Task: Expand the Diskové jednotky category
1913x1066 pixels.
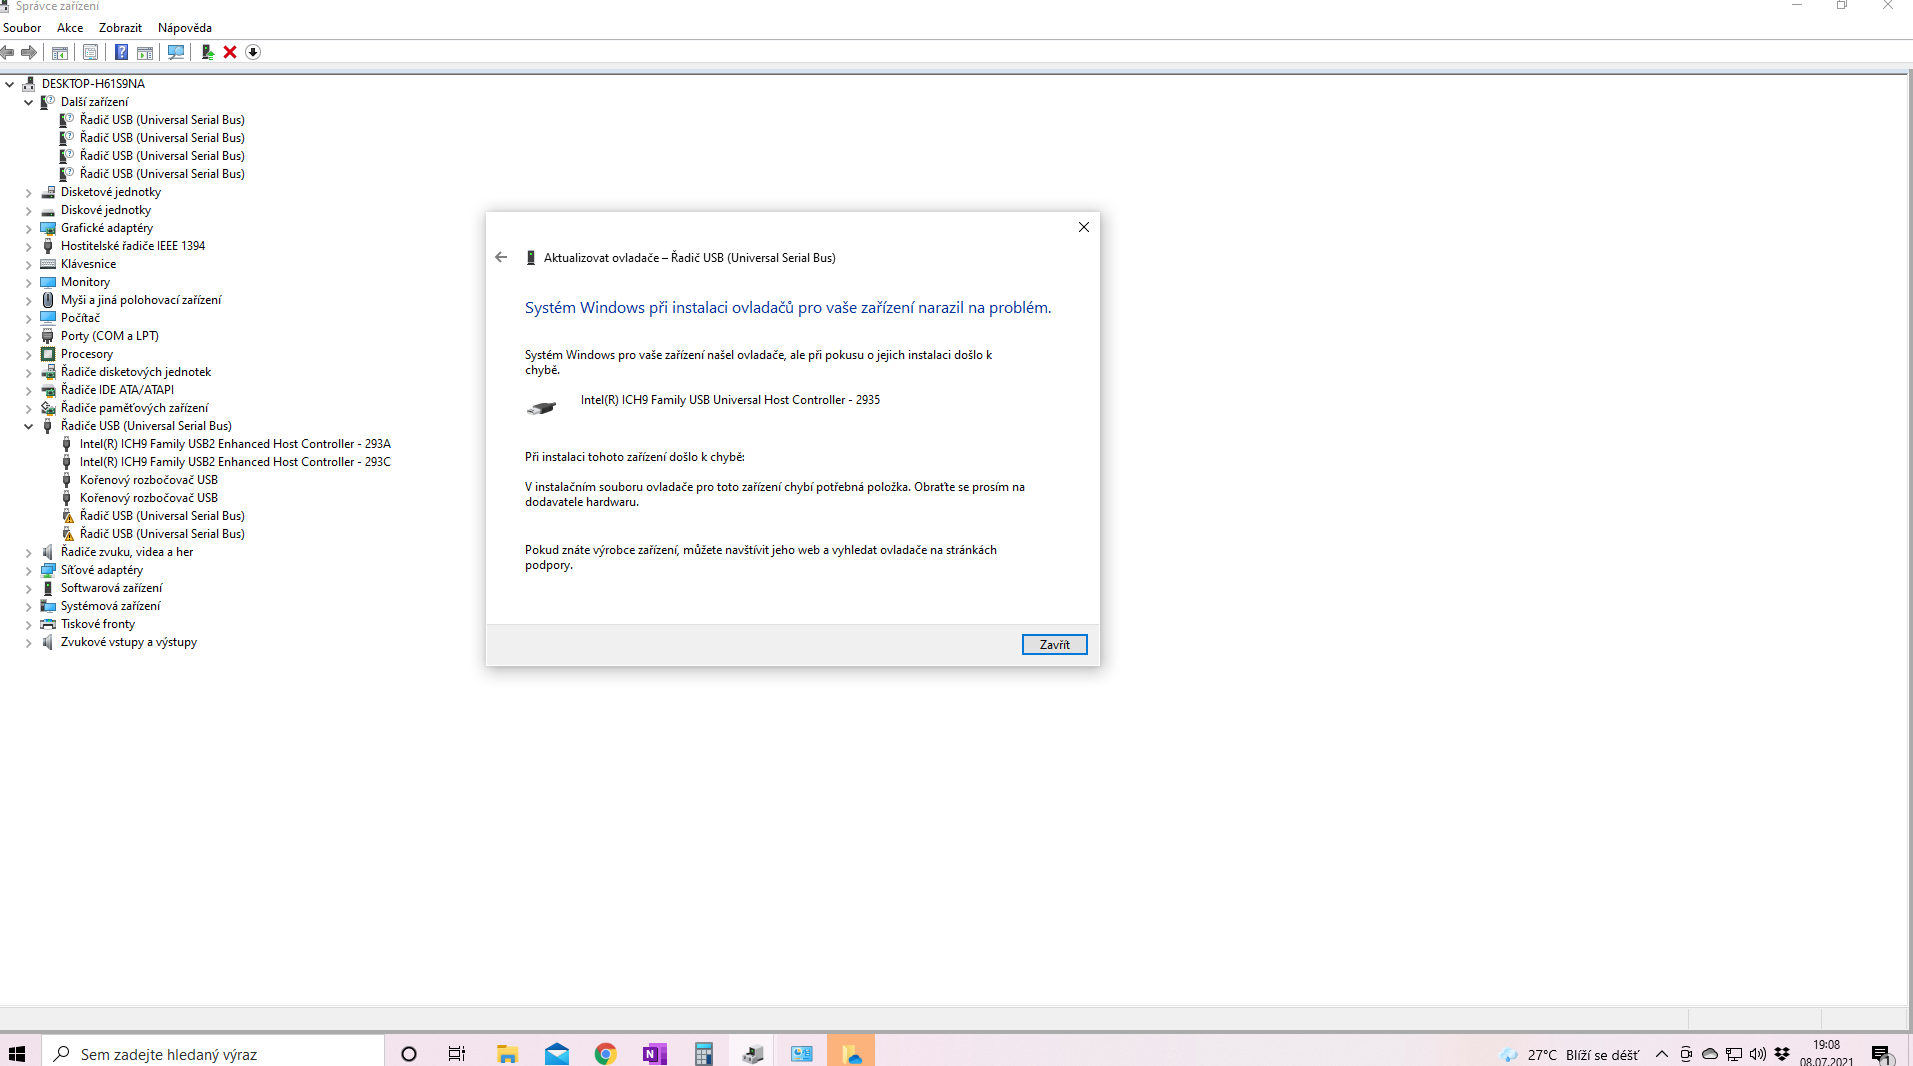Action: [x=29, y=210]
